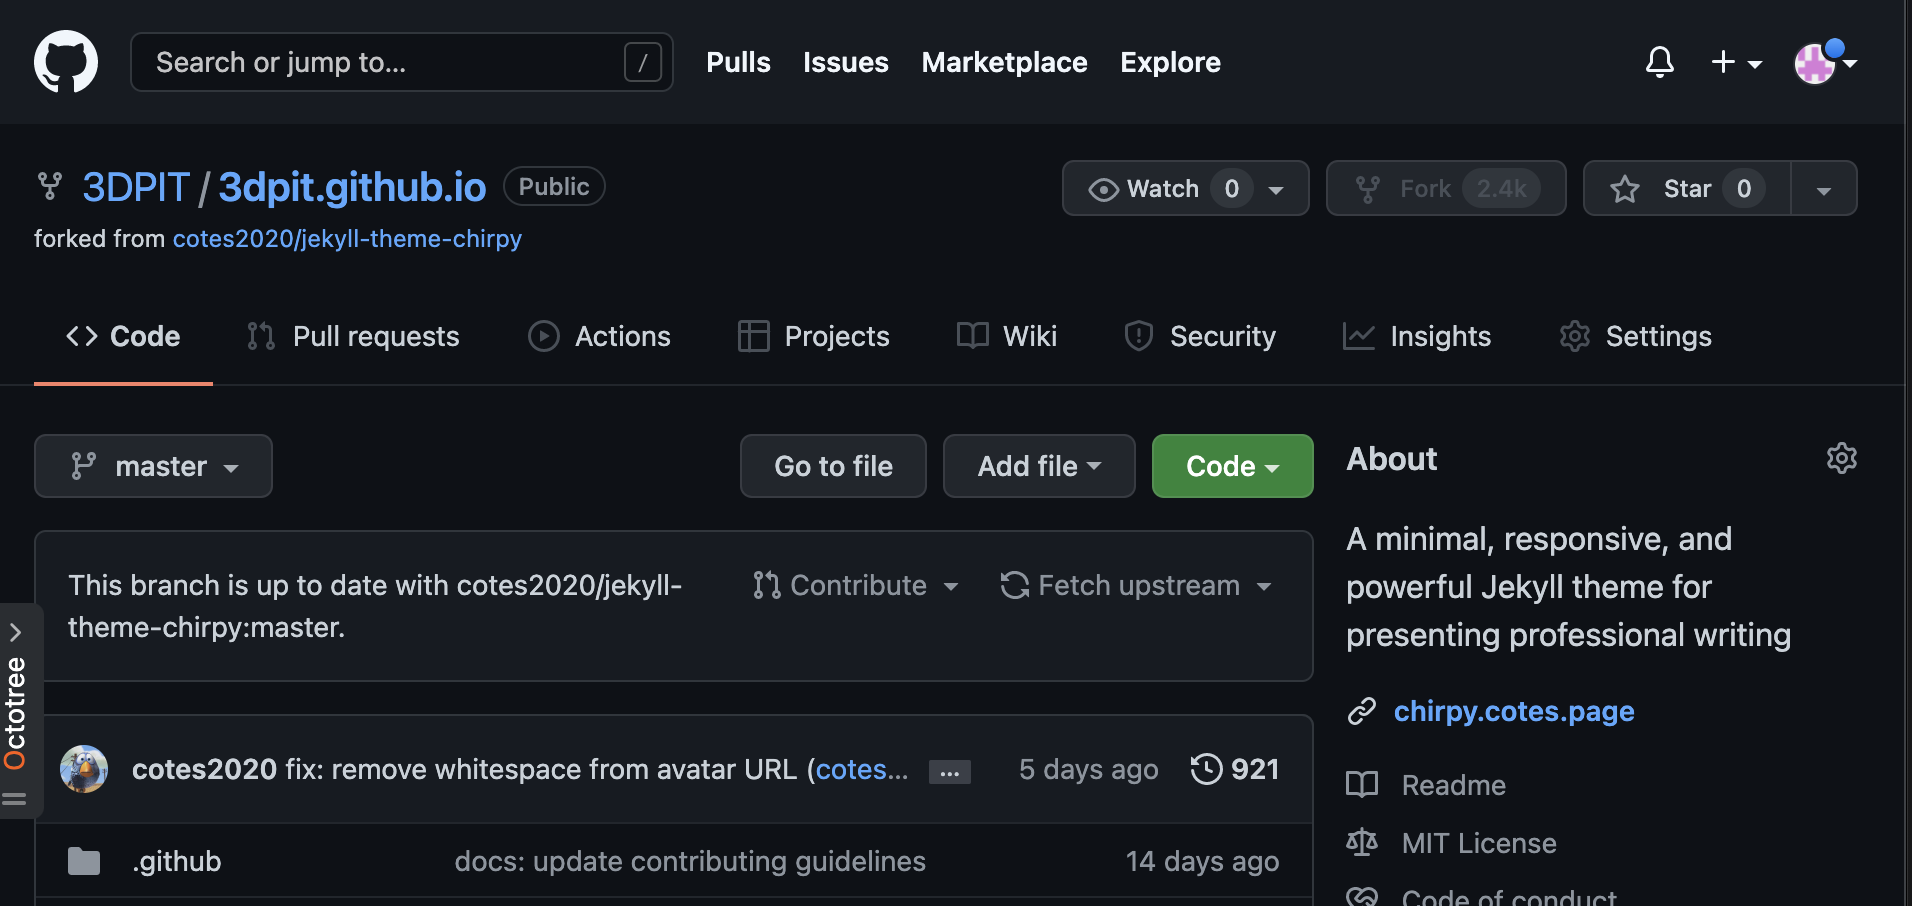Open Marketplace in the header
This screenshot has height=906, width=1912.
pyautogui.click(x=1004, y=62)
